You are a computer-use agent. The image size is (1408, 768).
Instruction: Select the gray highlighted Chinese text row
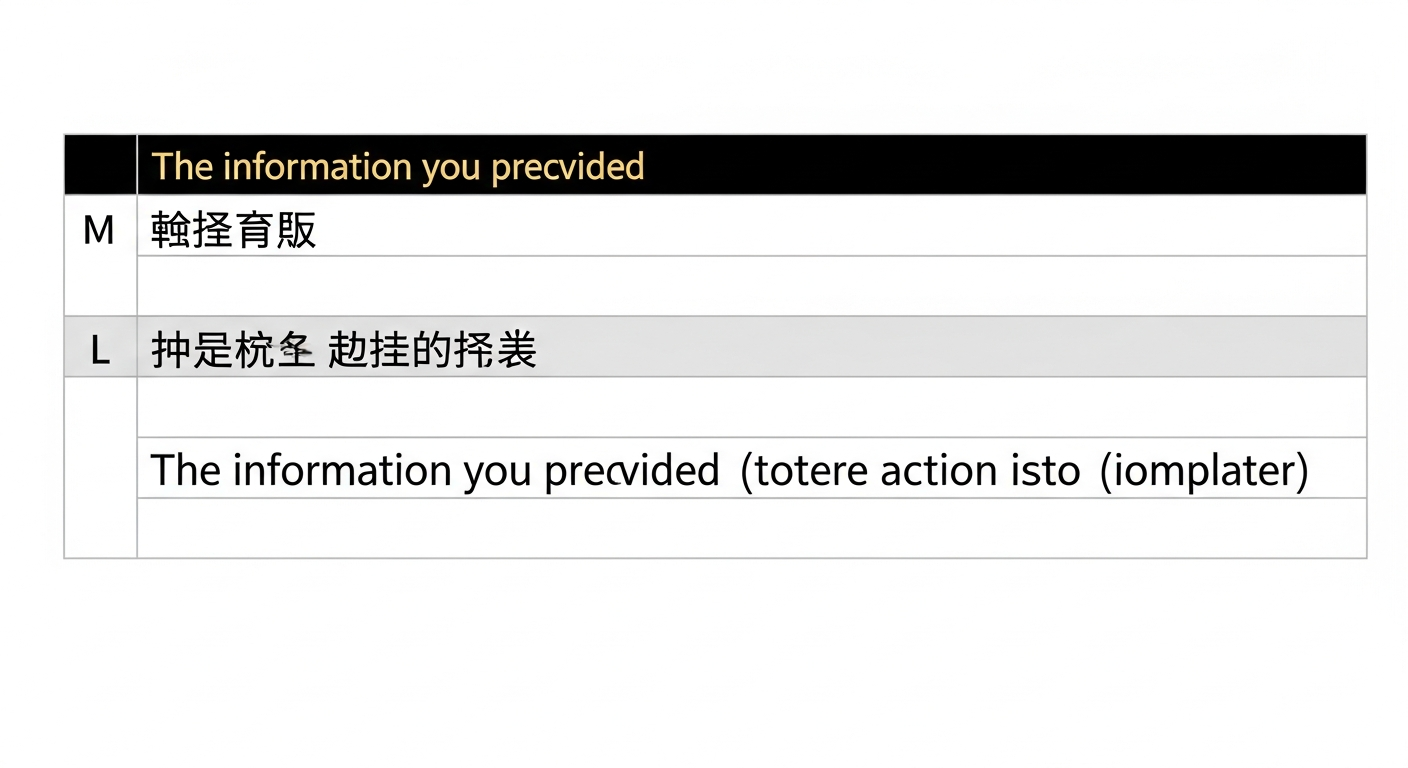(750, 348)
